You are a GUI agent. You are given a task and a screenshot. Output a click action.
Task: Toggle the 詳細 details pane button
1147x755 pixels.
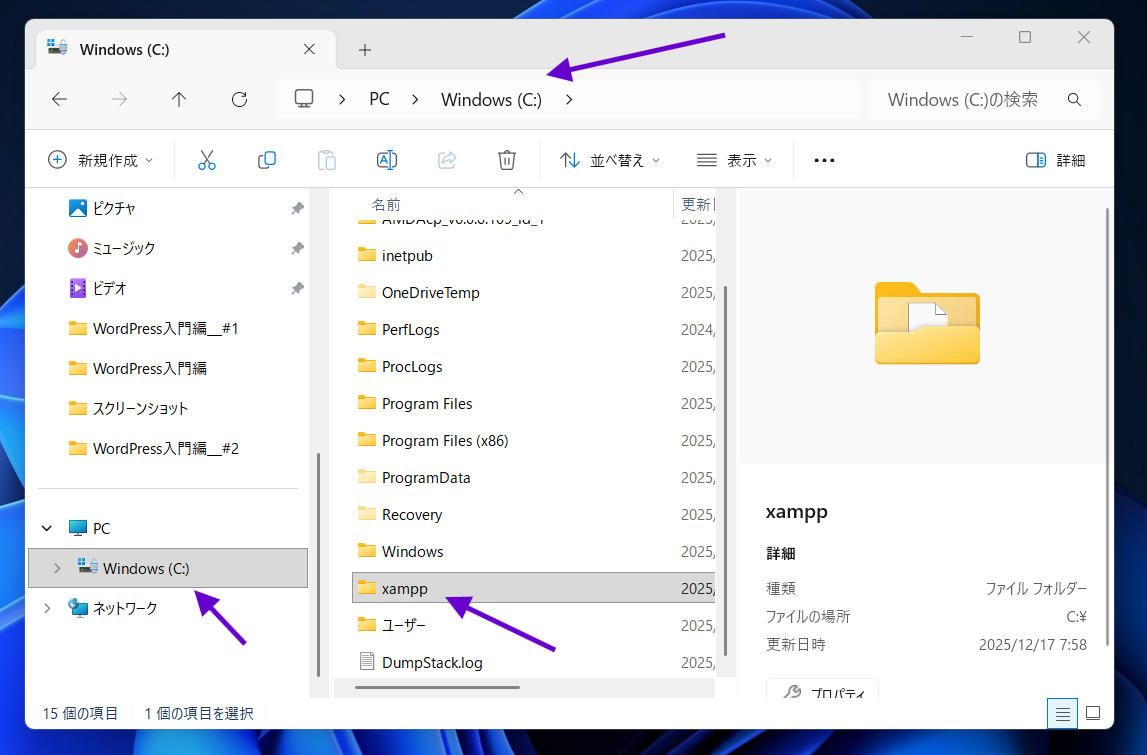point(1056,160)
